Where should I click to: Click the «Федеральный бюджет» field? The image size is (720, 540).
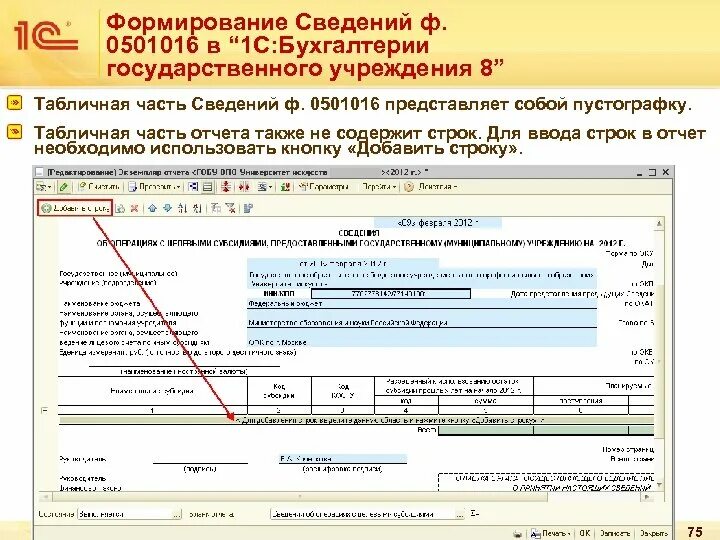click(422, 304)
